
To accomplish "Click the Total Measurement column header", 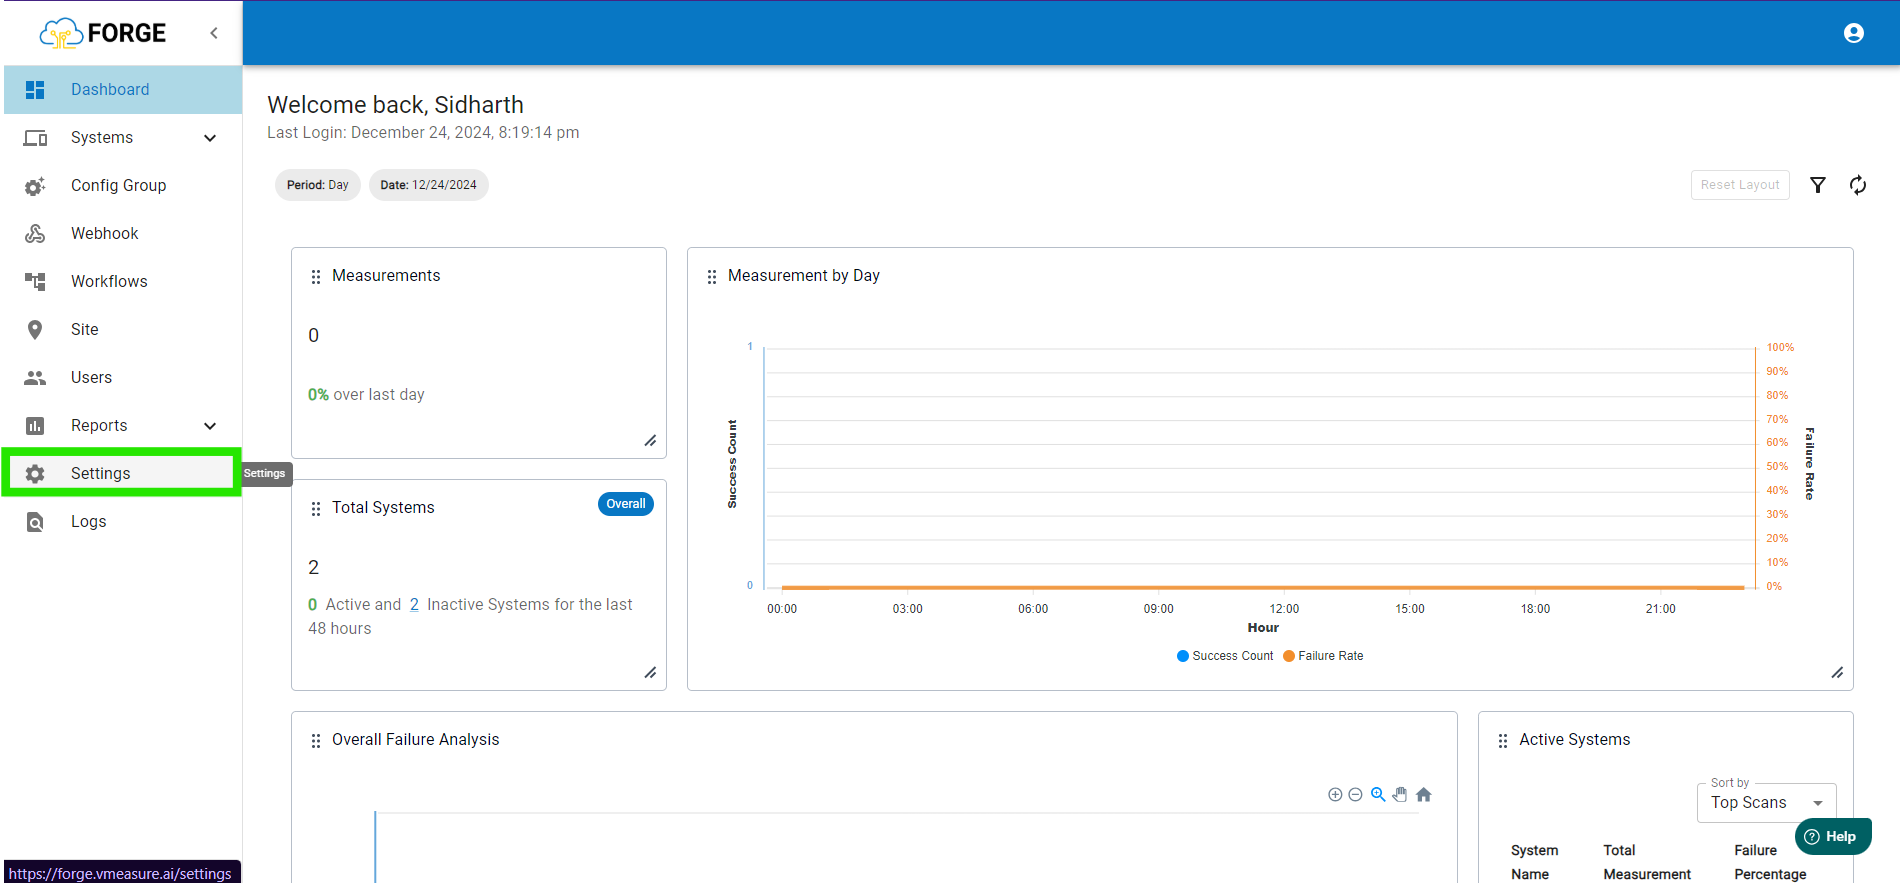I will pyautogui.click(x=1647, y=862).
